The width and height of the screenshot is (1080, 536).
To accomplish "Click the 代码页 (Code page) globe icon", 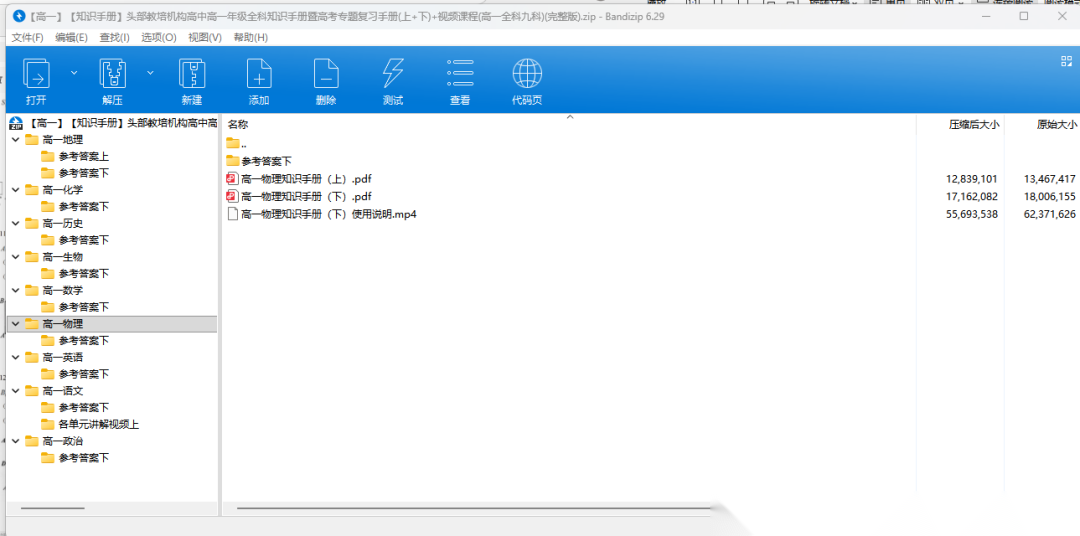I will point(527,75).
